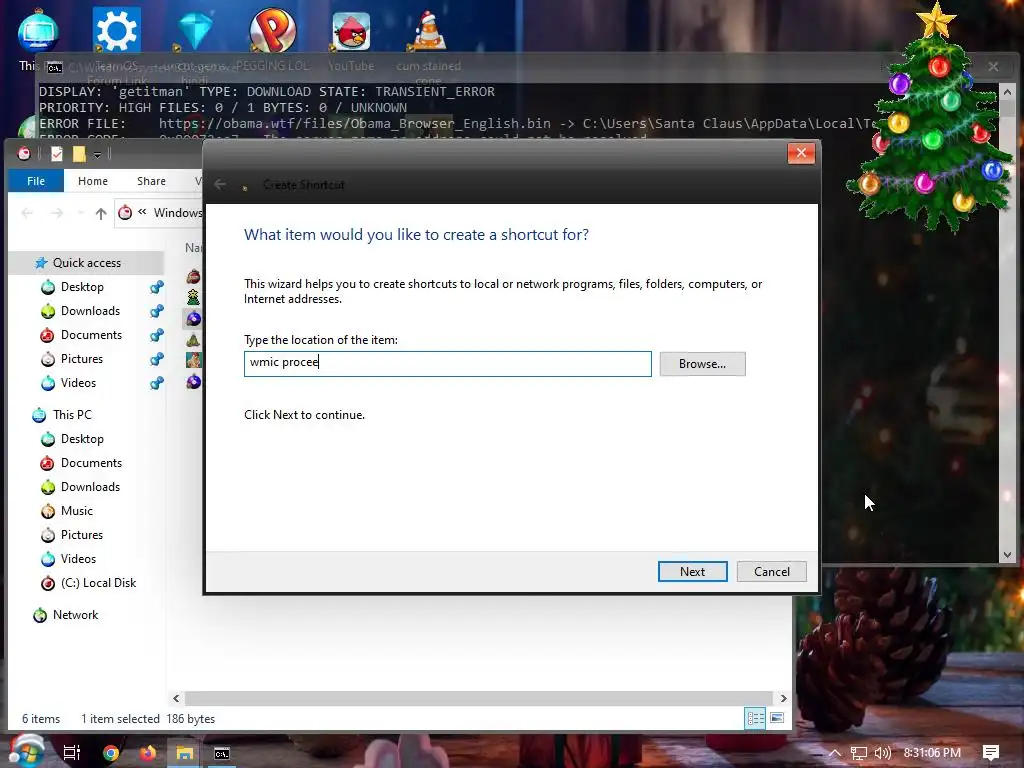Launch Google Chrome from taskbar
The width and height of the screenshot is (1024, 768).
[x=111, y=753]
